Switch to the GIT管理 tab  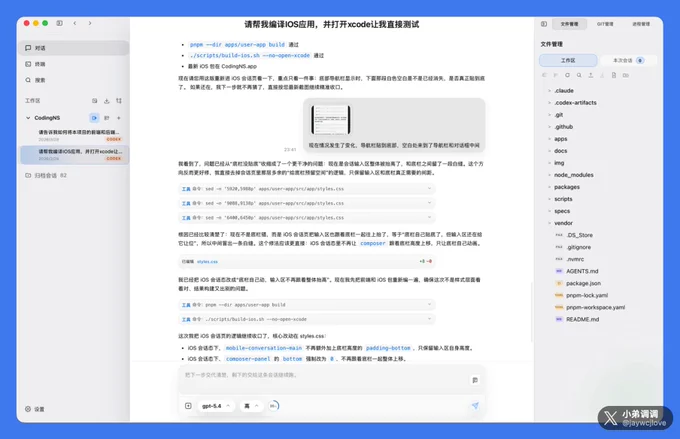point(605,24)
